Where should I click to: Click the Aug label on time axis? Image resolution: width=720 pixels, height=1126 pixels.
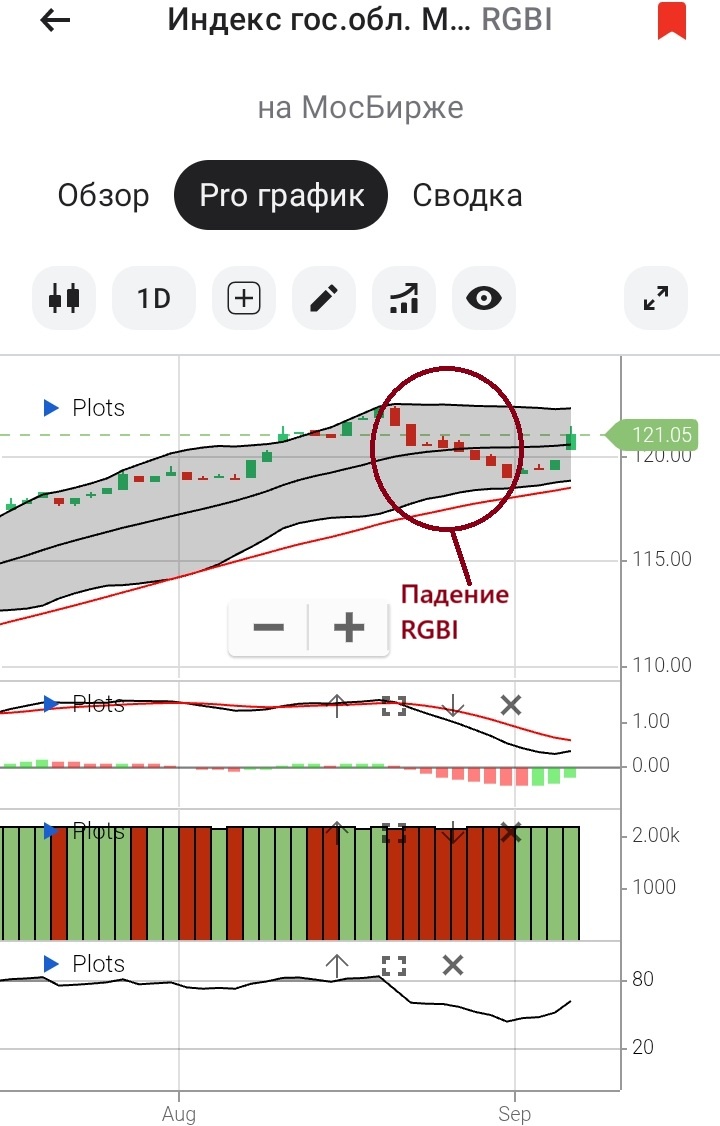[179, 1114]
